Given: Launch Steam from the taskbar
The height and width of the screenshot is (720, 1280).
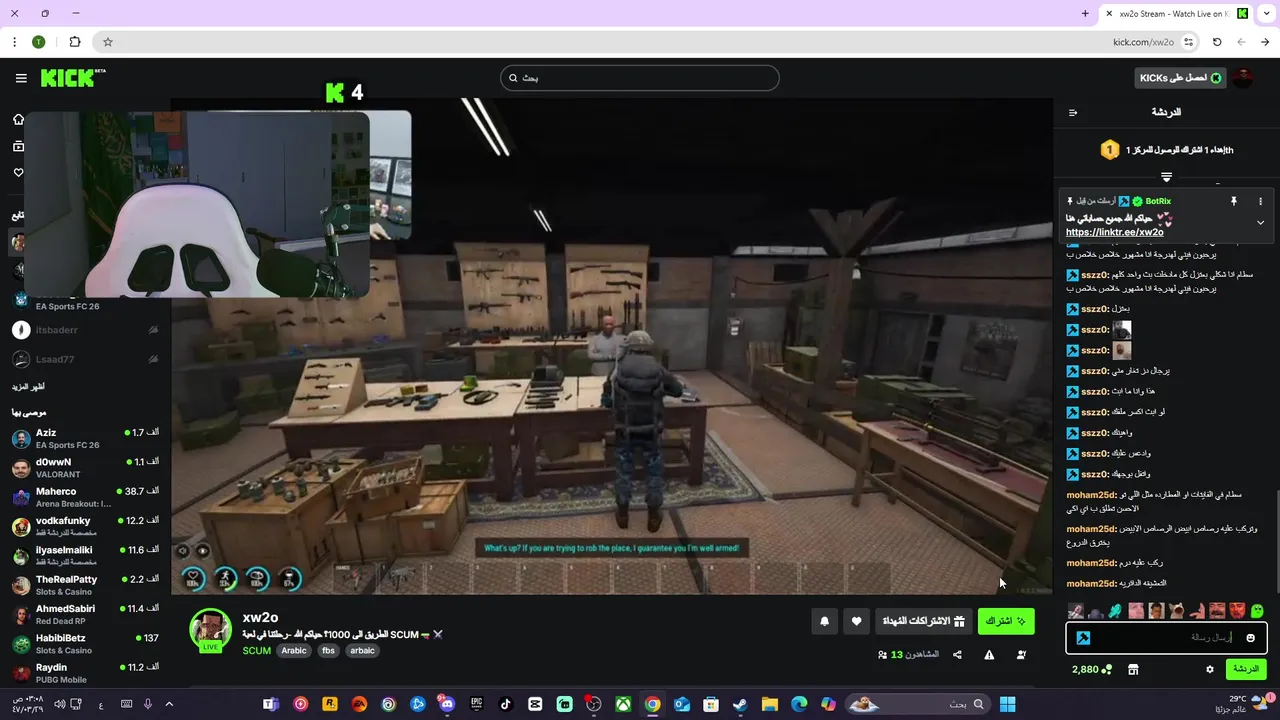Looking at the screenshot, I should [740, 704].
